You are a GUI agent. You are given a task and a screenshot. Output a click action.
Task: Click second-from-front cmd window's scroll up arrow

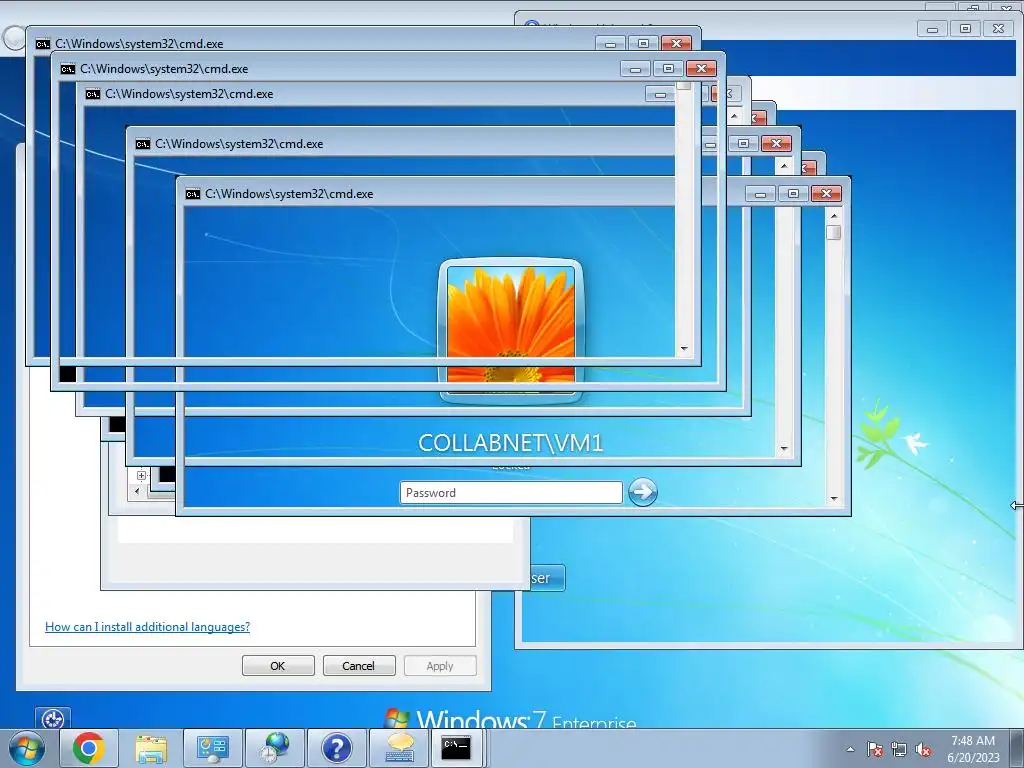pyautogui.click(x=784, y=166)
